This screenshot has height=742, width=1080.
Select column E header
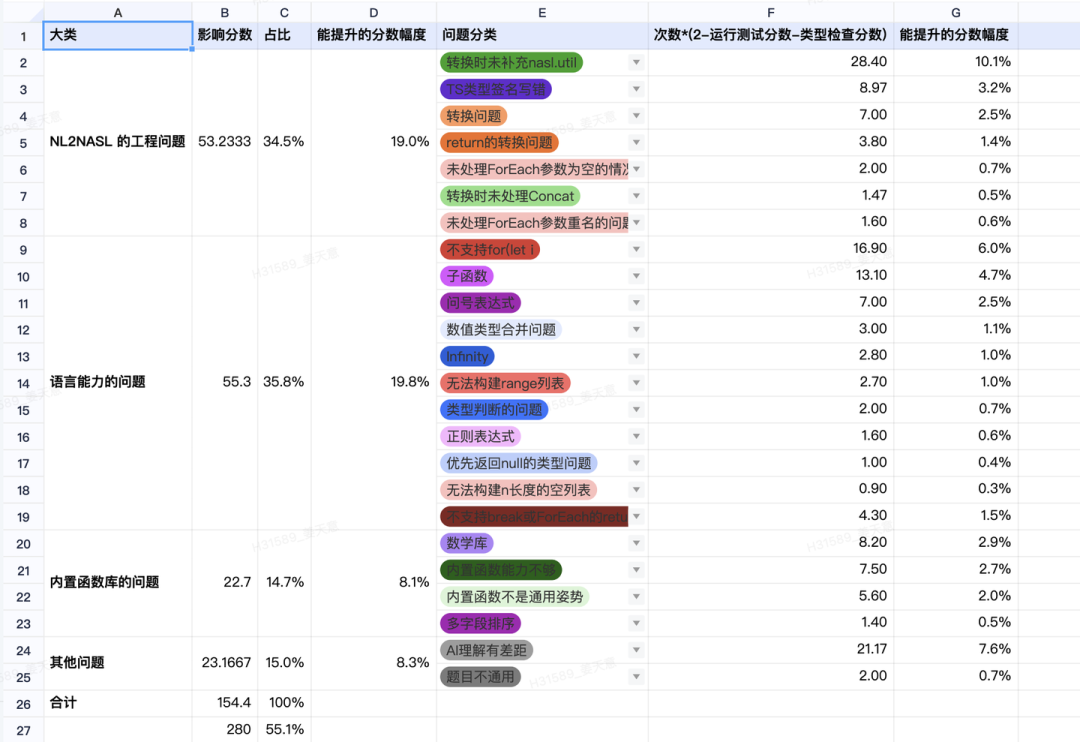(541, 12)
